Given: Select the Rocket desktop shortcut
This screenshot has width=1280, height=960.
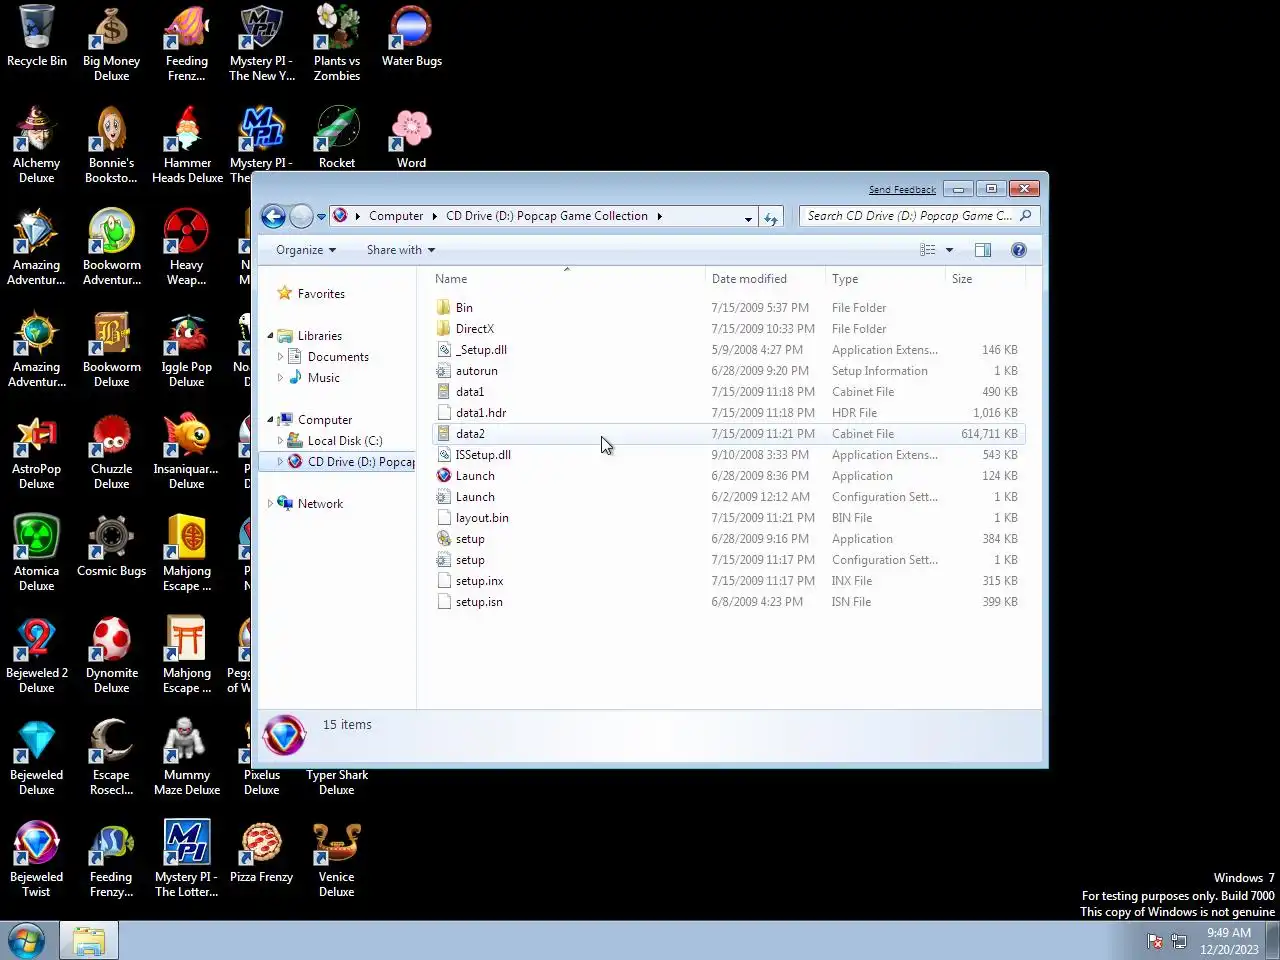Looking at the screenshot, I should click(x=337, y=138).
